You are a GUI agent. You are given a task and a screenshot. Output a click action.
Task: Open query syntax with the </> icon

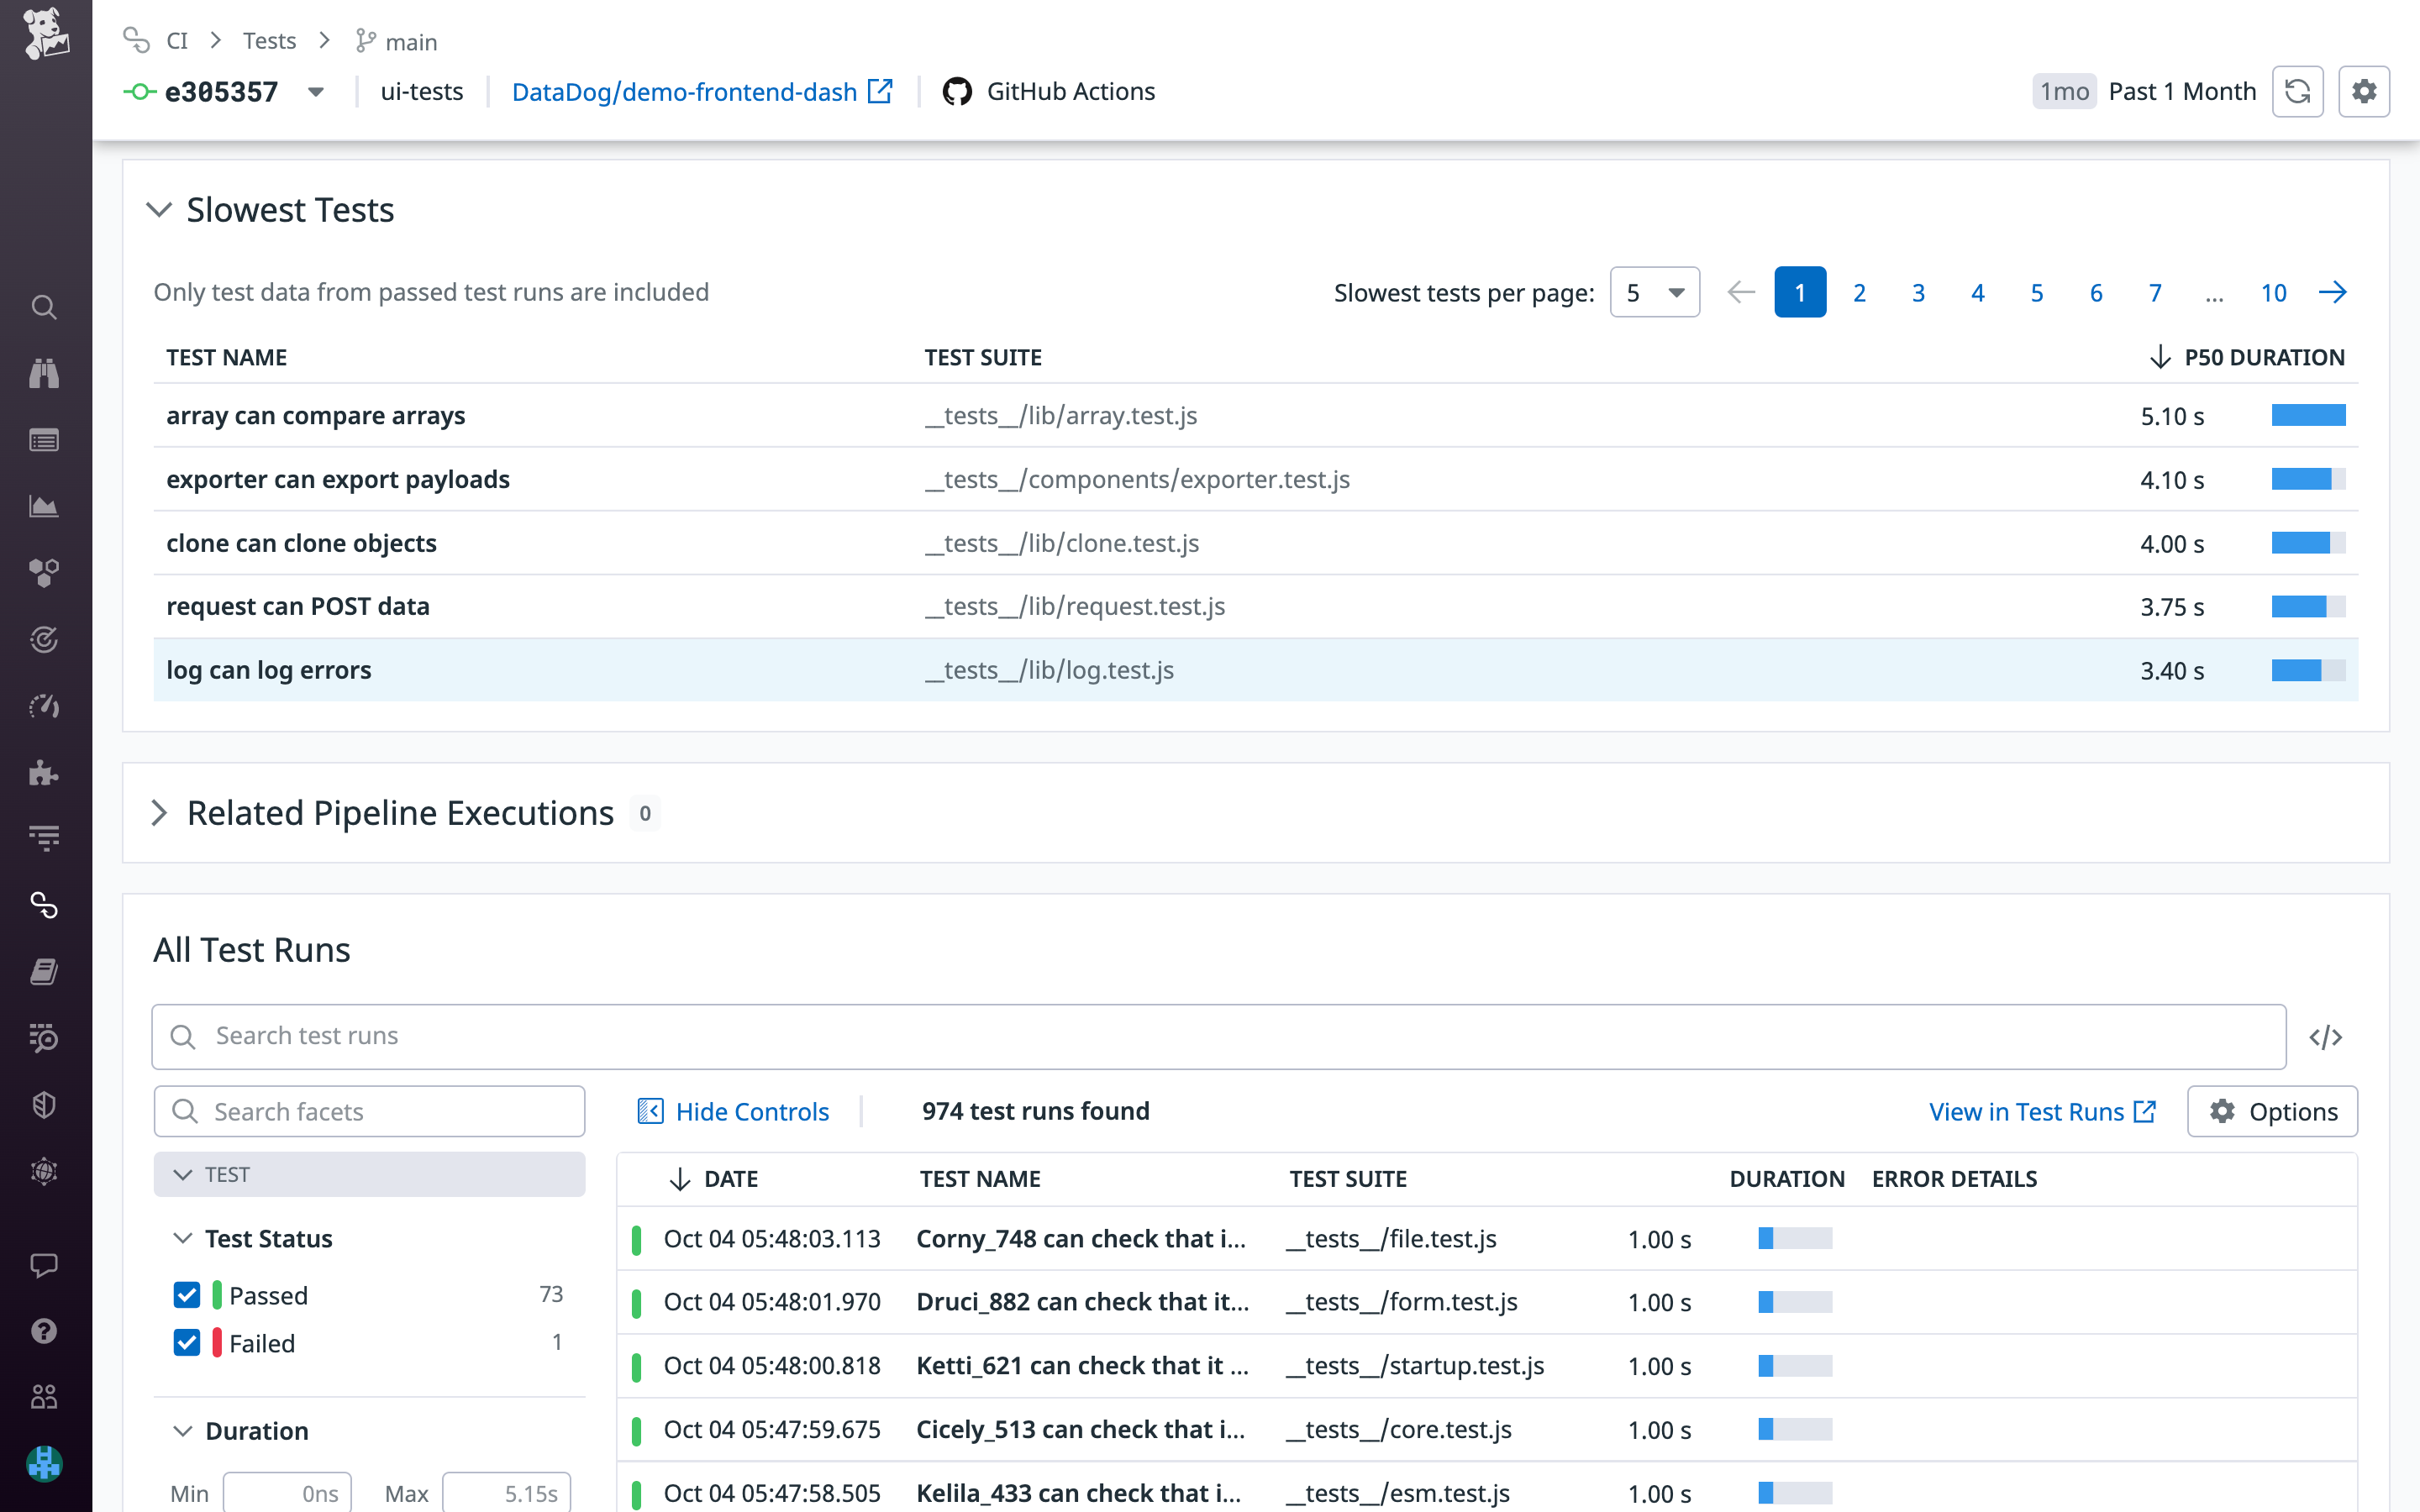click(x=2327, y=1037)
